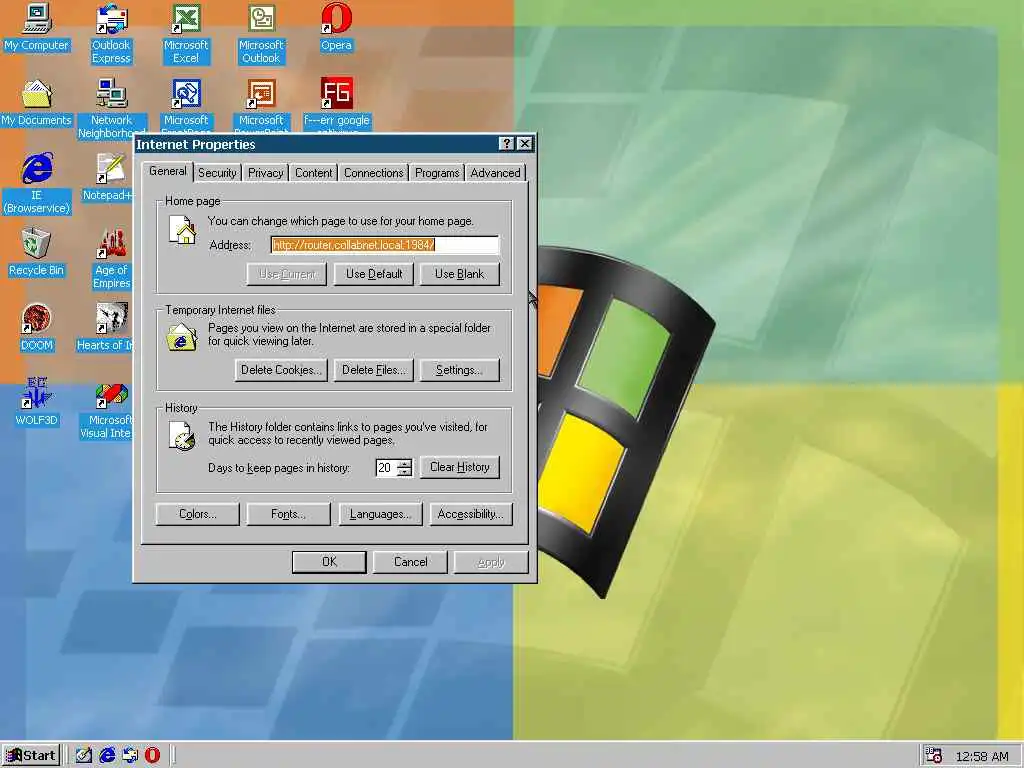Click the Temporary Internet files folder icon
This screenshot has width=1024, height=768.
coord(182,337)
